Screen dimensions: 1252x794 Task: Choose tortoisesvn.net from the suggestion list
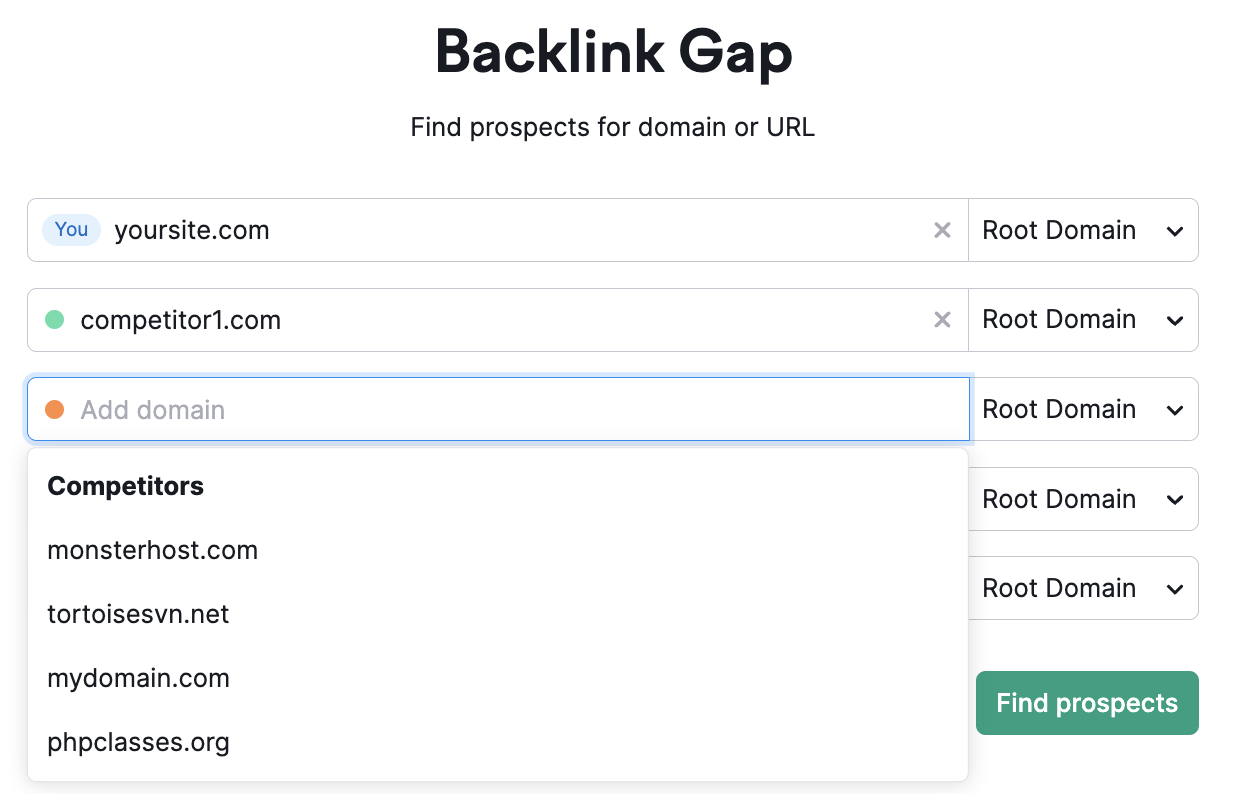138,614
